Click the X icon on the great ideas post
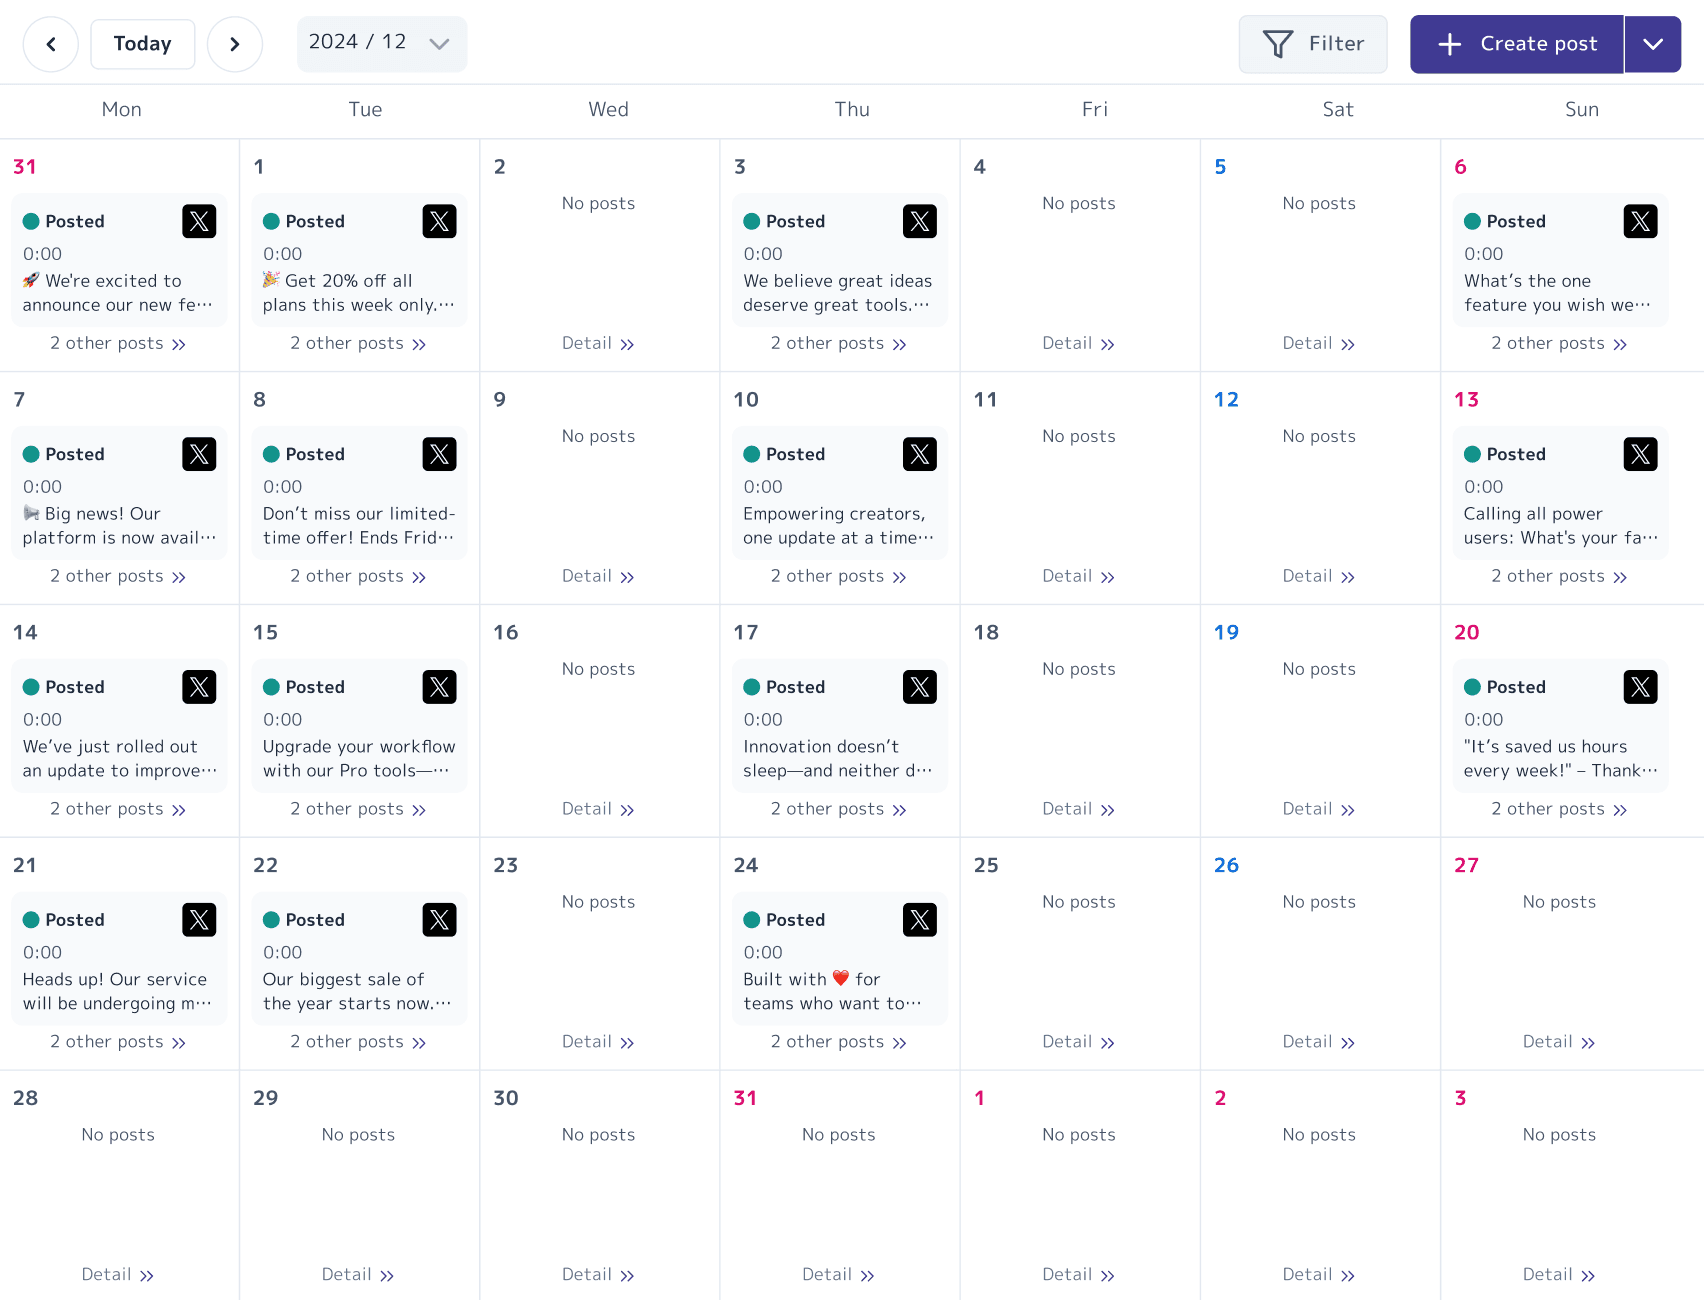Screen dimensions: 1704x1300 point(920,221)
